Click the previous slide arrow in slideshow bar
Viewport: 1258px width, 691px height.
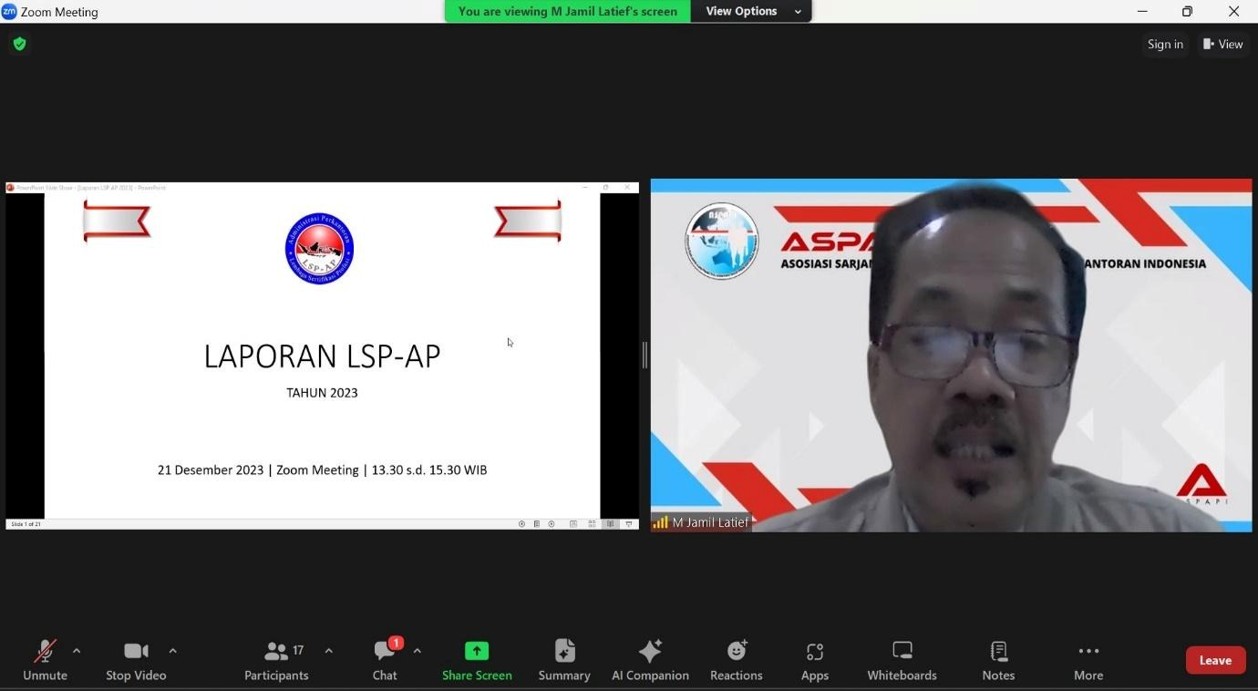pos(521,524)
